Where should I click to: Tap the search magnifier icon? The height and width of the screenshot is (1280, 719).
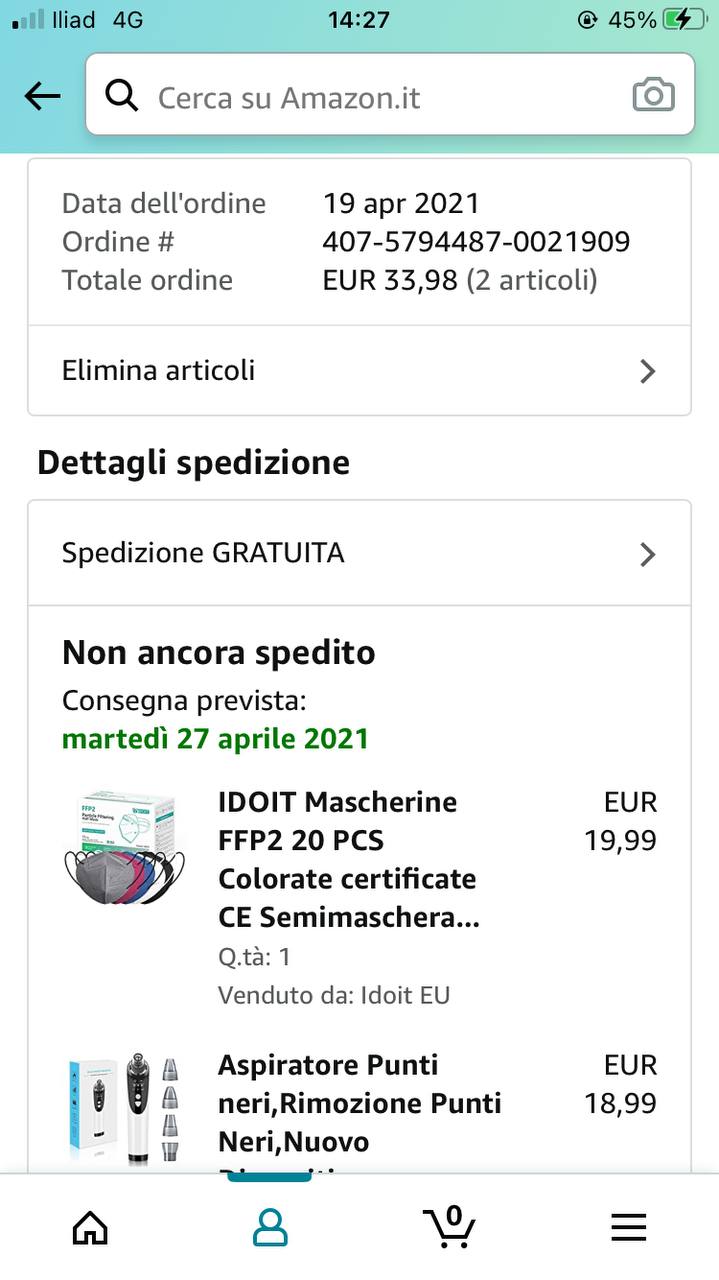[x=122, y=96]
